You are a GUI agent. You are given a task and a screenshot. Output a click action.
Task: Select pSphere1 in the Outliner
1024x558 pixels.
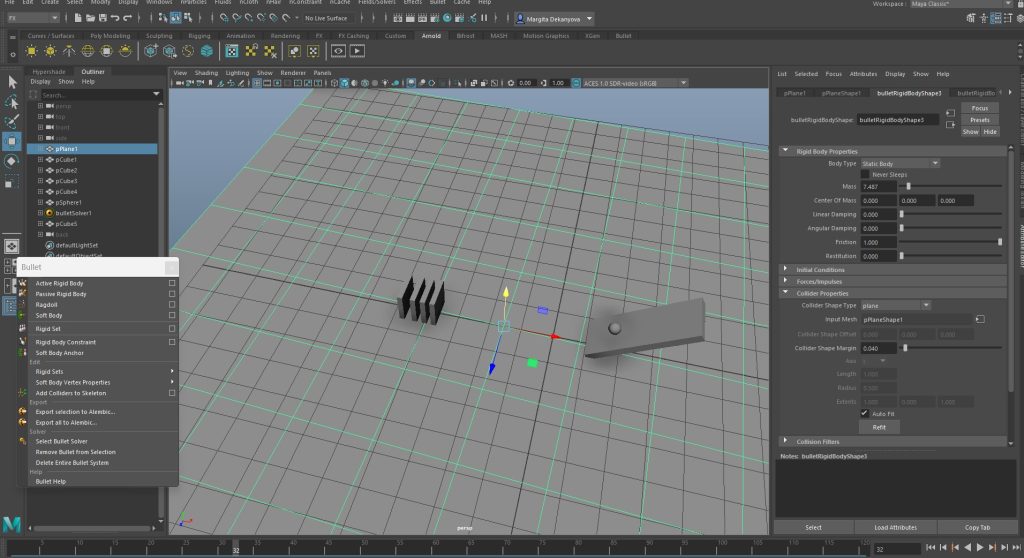click(x=68, y=203)
